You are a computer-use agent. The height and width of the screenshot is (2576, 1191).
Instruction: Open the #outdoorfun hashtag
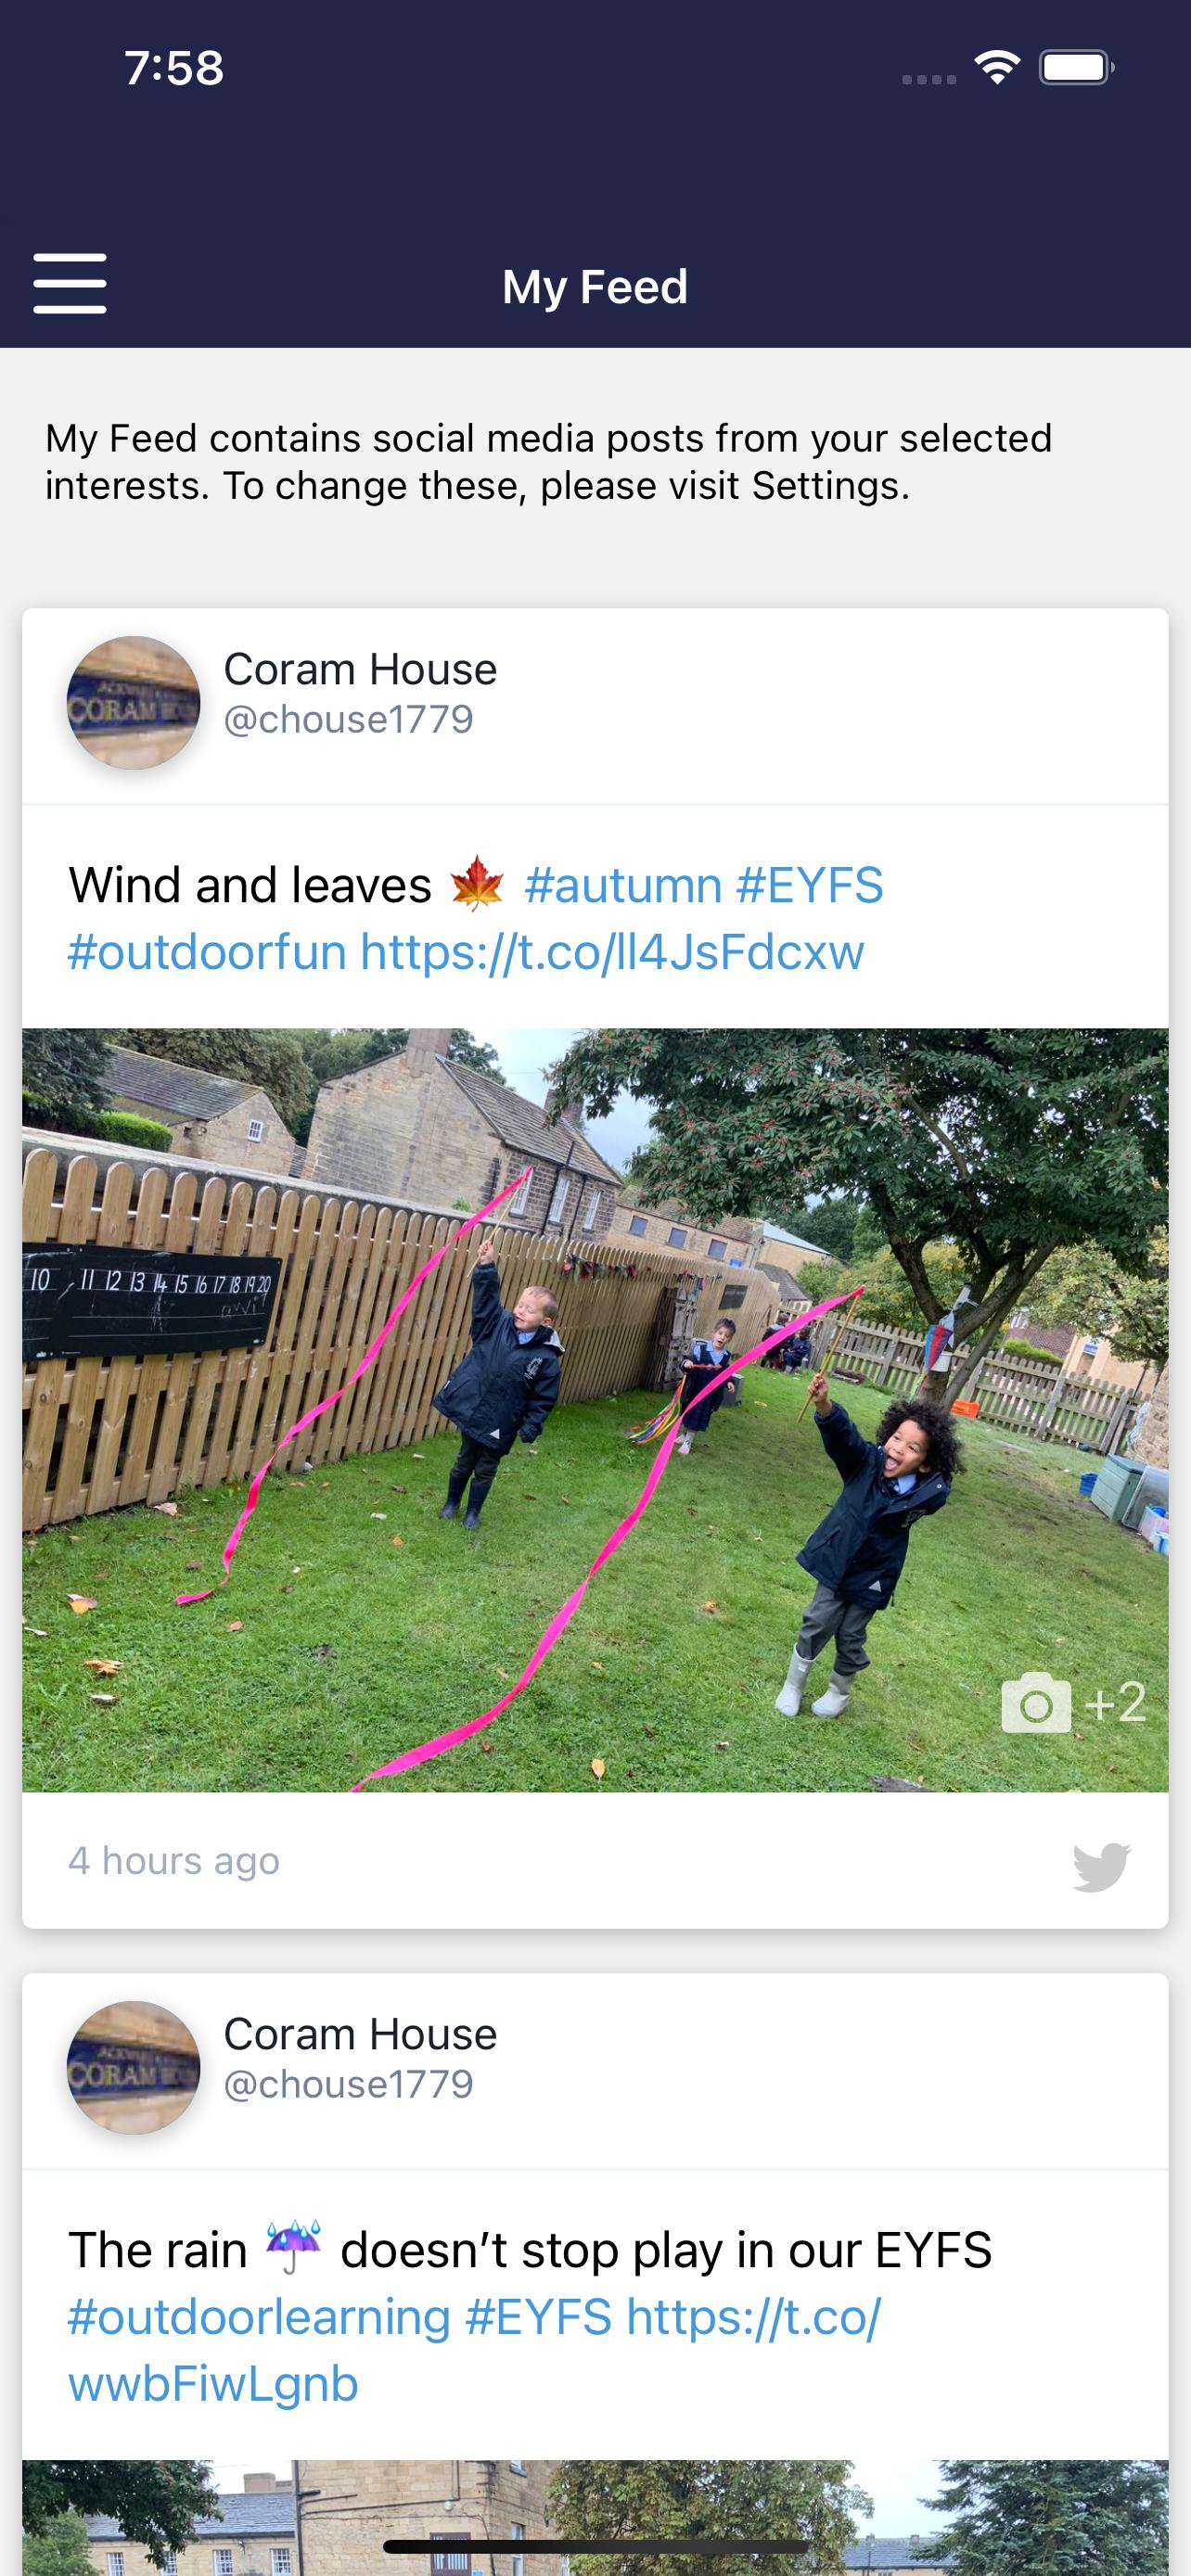(207, 952)
